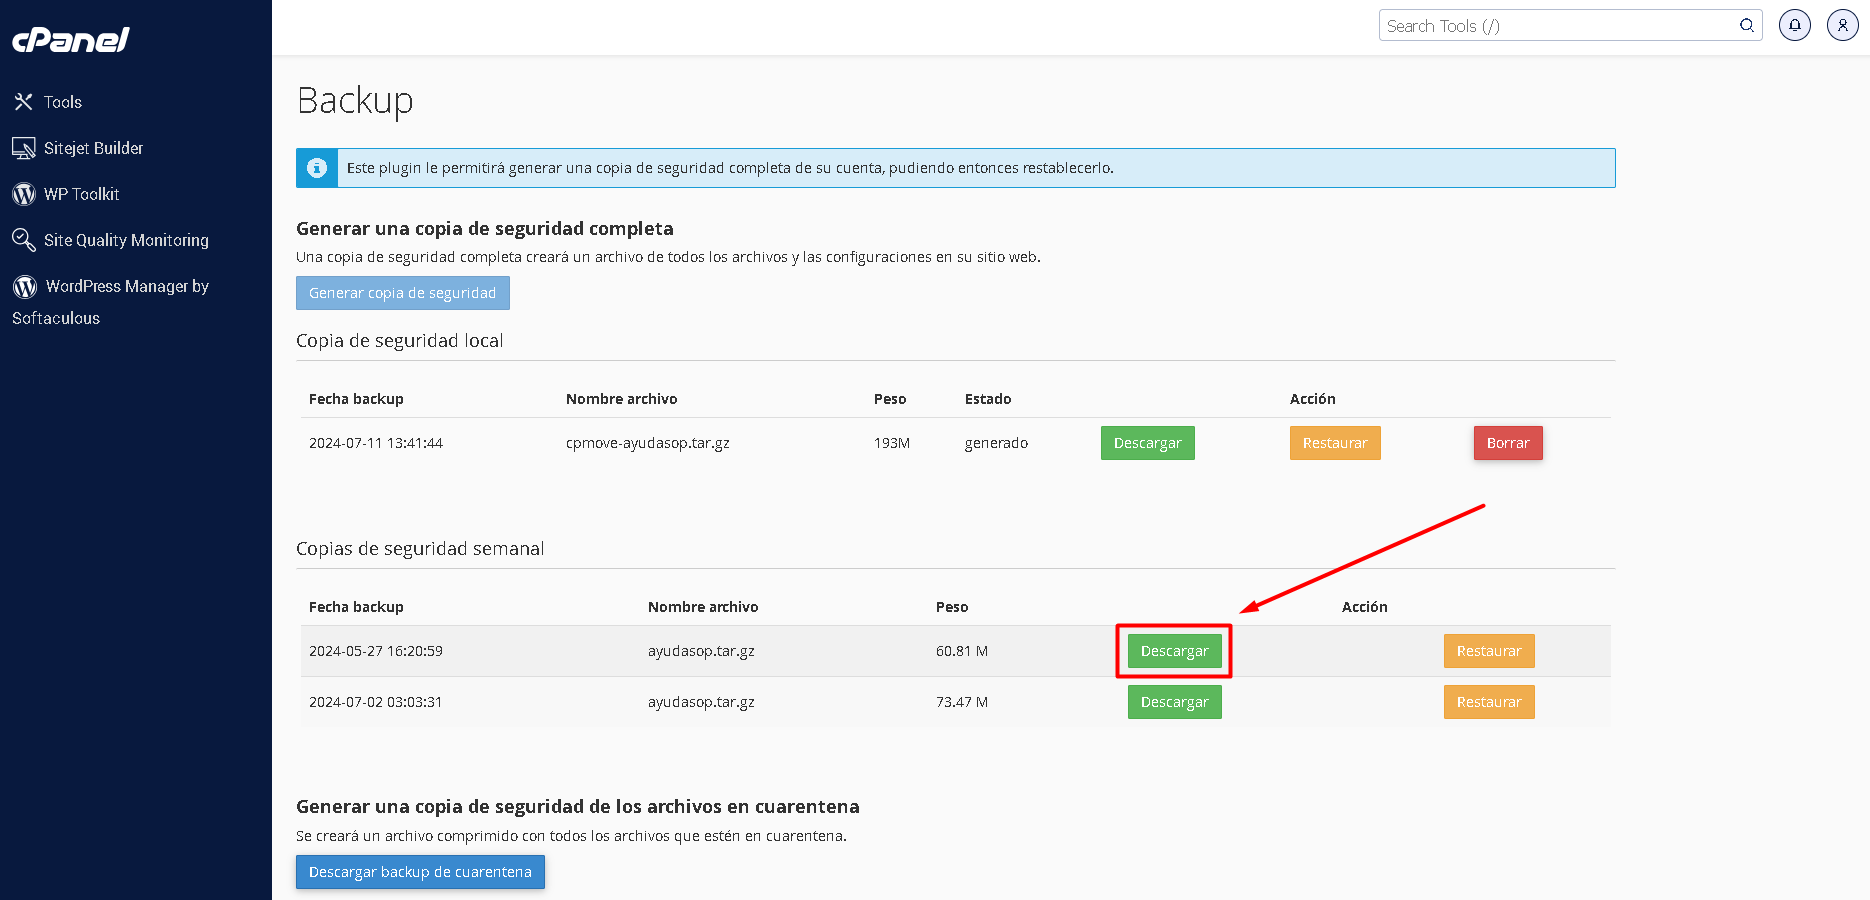Open WP Toolkit in the sidebar

pyautogui.click(x=82, y=194)
